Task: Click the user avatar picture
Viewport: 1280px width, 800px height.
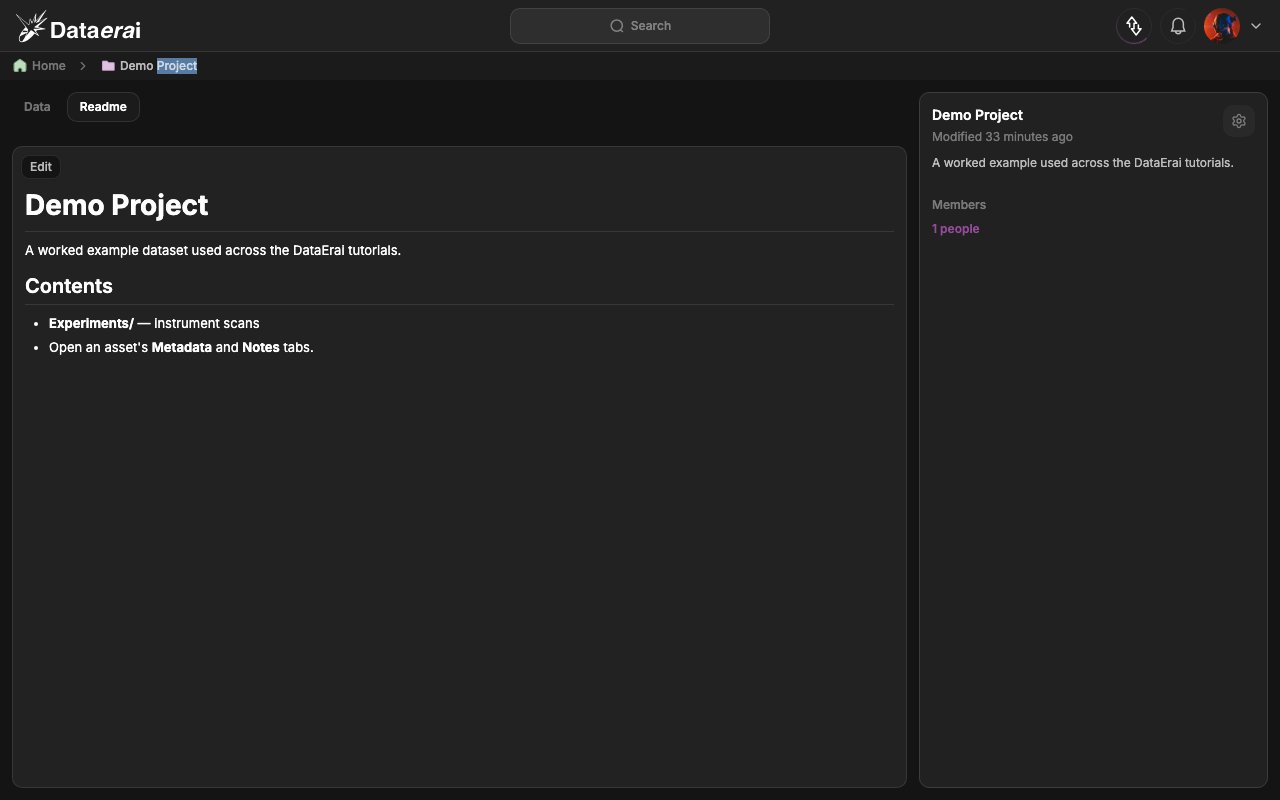Action: tap(1222, 26)
